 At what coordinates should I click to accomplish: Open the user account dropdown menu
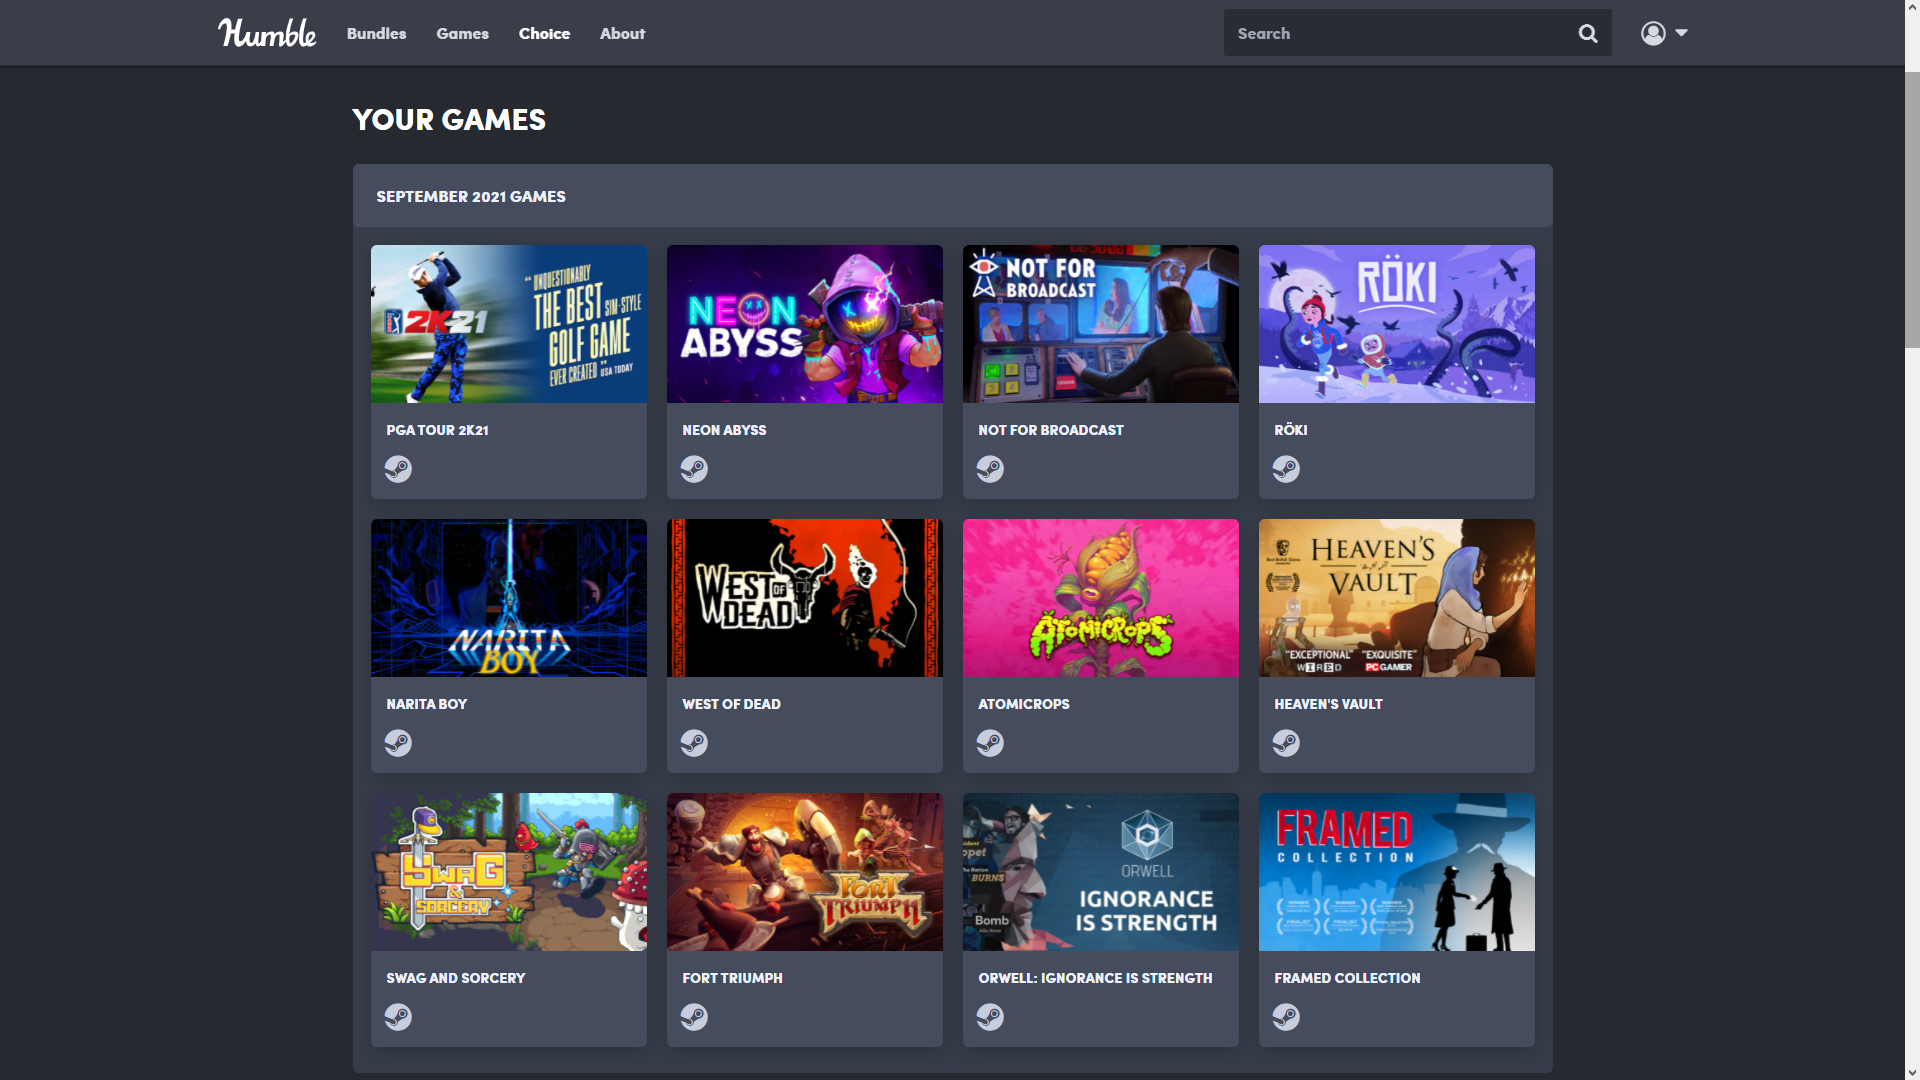tap(1664, 33)
